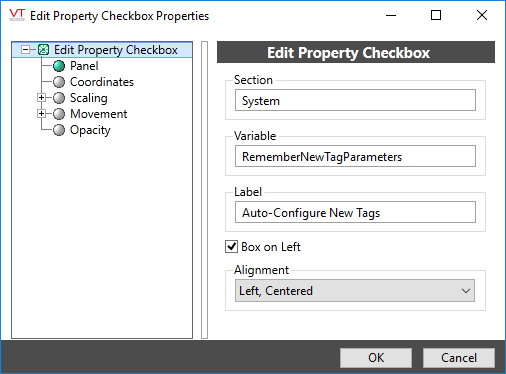
Task: Collapse the Edit Property Checkbox root node
Action: point(25,50)
